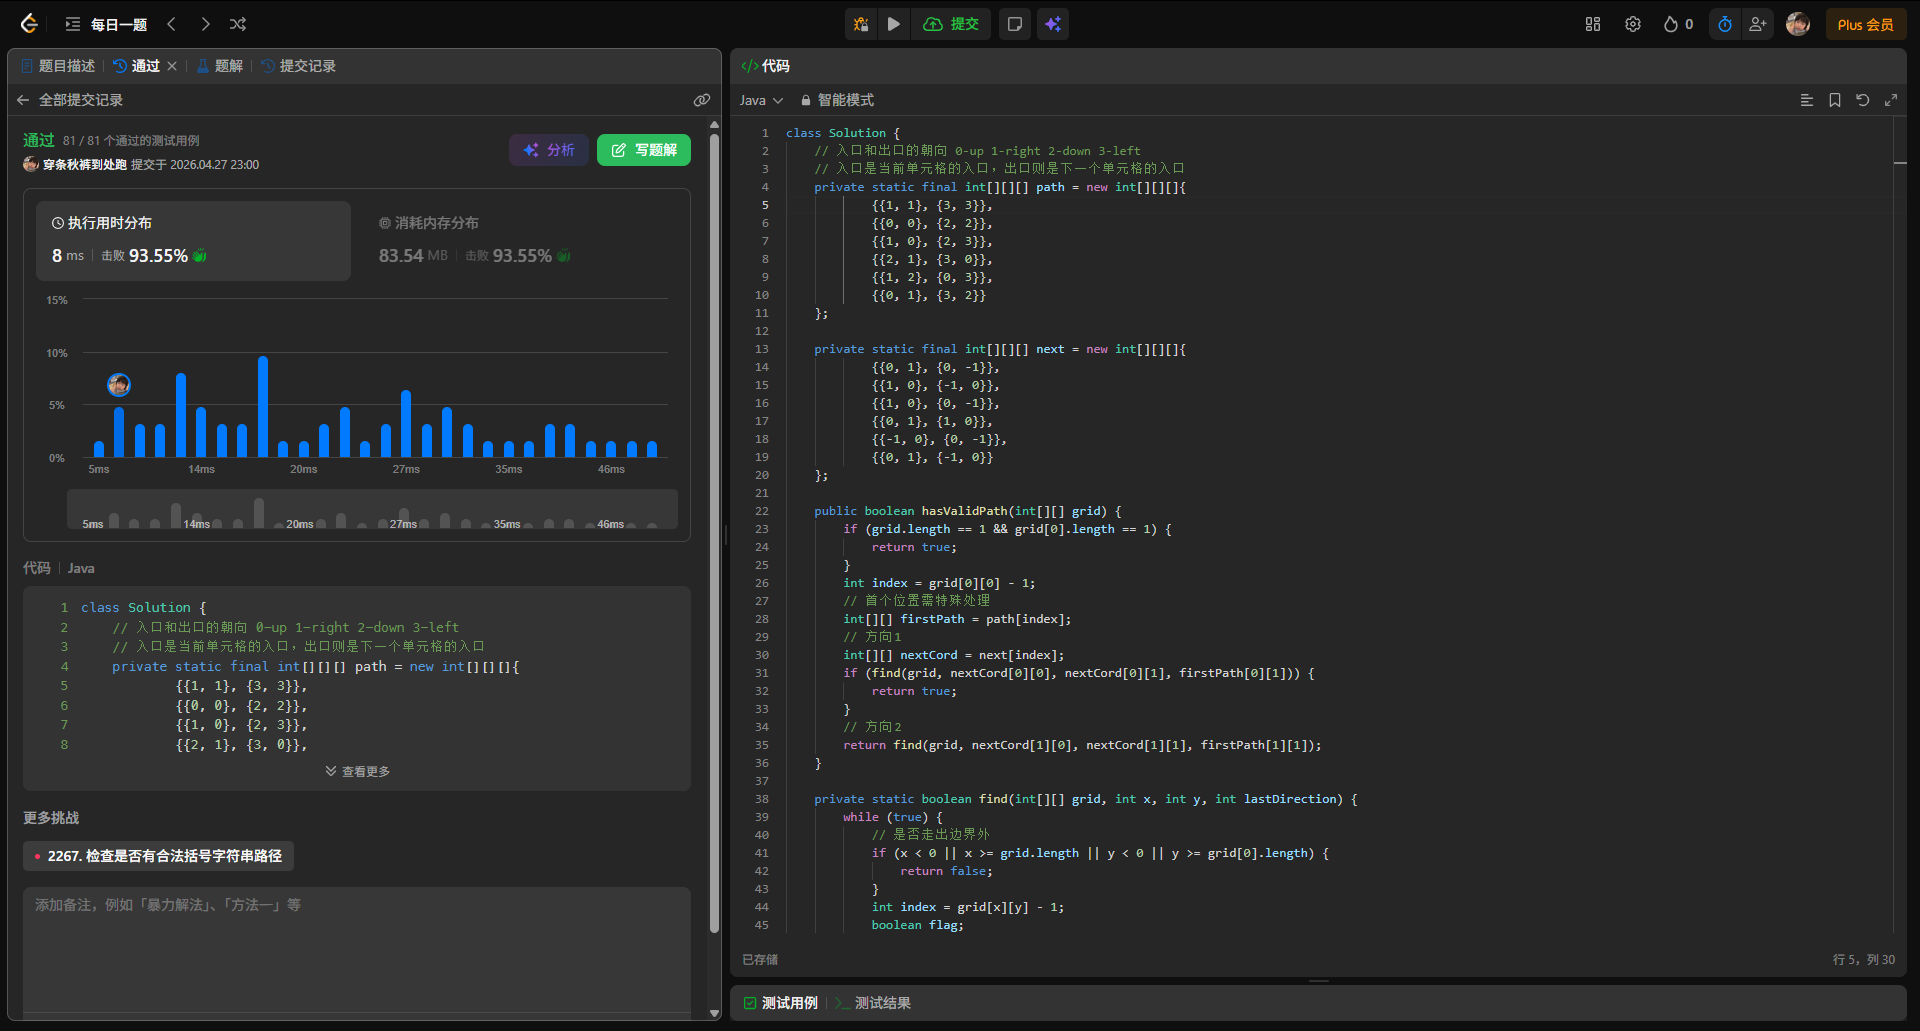Viewport: 1920px width, 1031px height.
Task: Copy submission link via chain icon
Action: (x=702, y=100)
